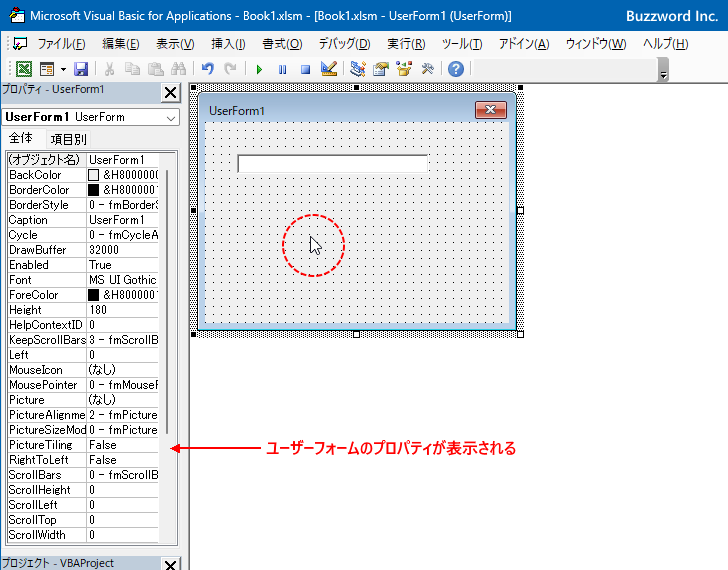This screenshot has width=728, height=570.
Task: Save Book1.xlsm with the floppy icon
Action: [81, 69]
